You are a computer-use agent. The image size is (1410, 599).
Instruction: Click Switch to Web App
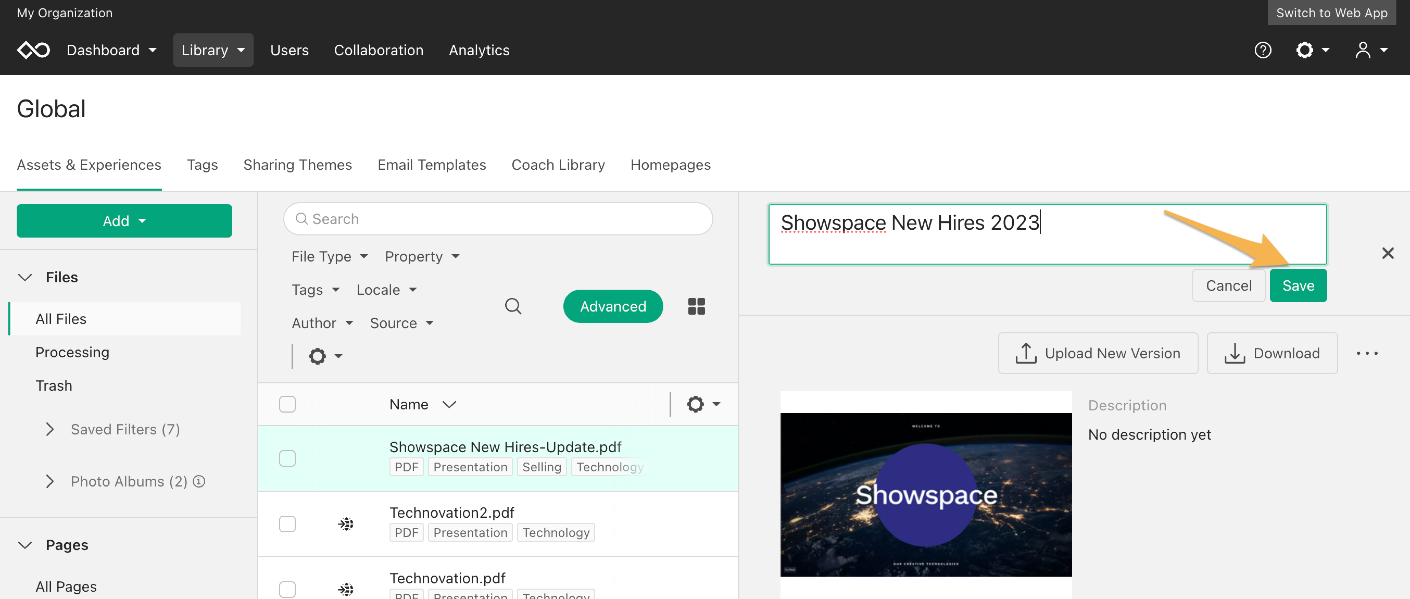(1332, 13)
